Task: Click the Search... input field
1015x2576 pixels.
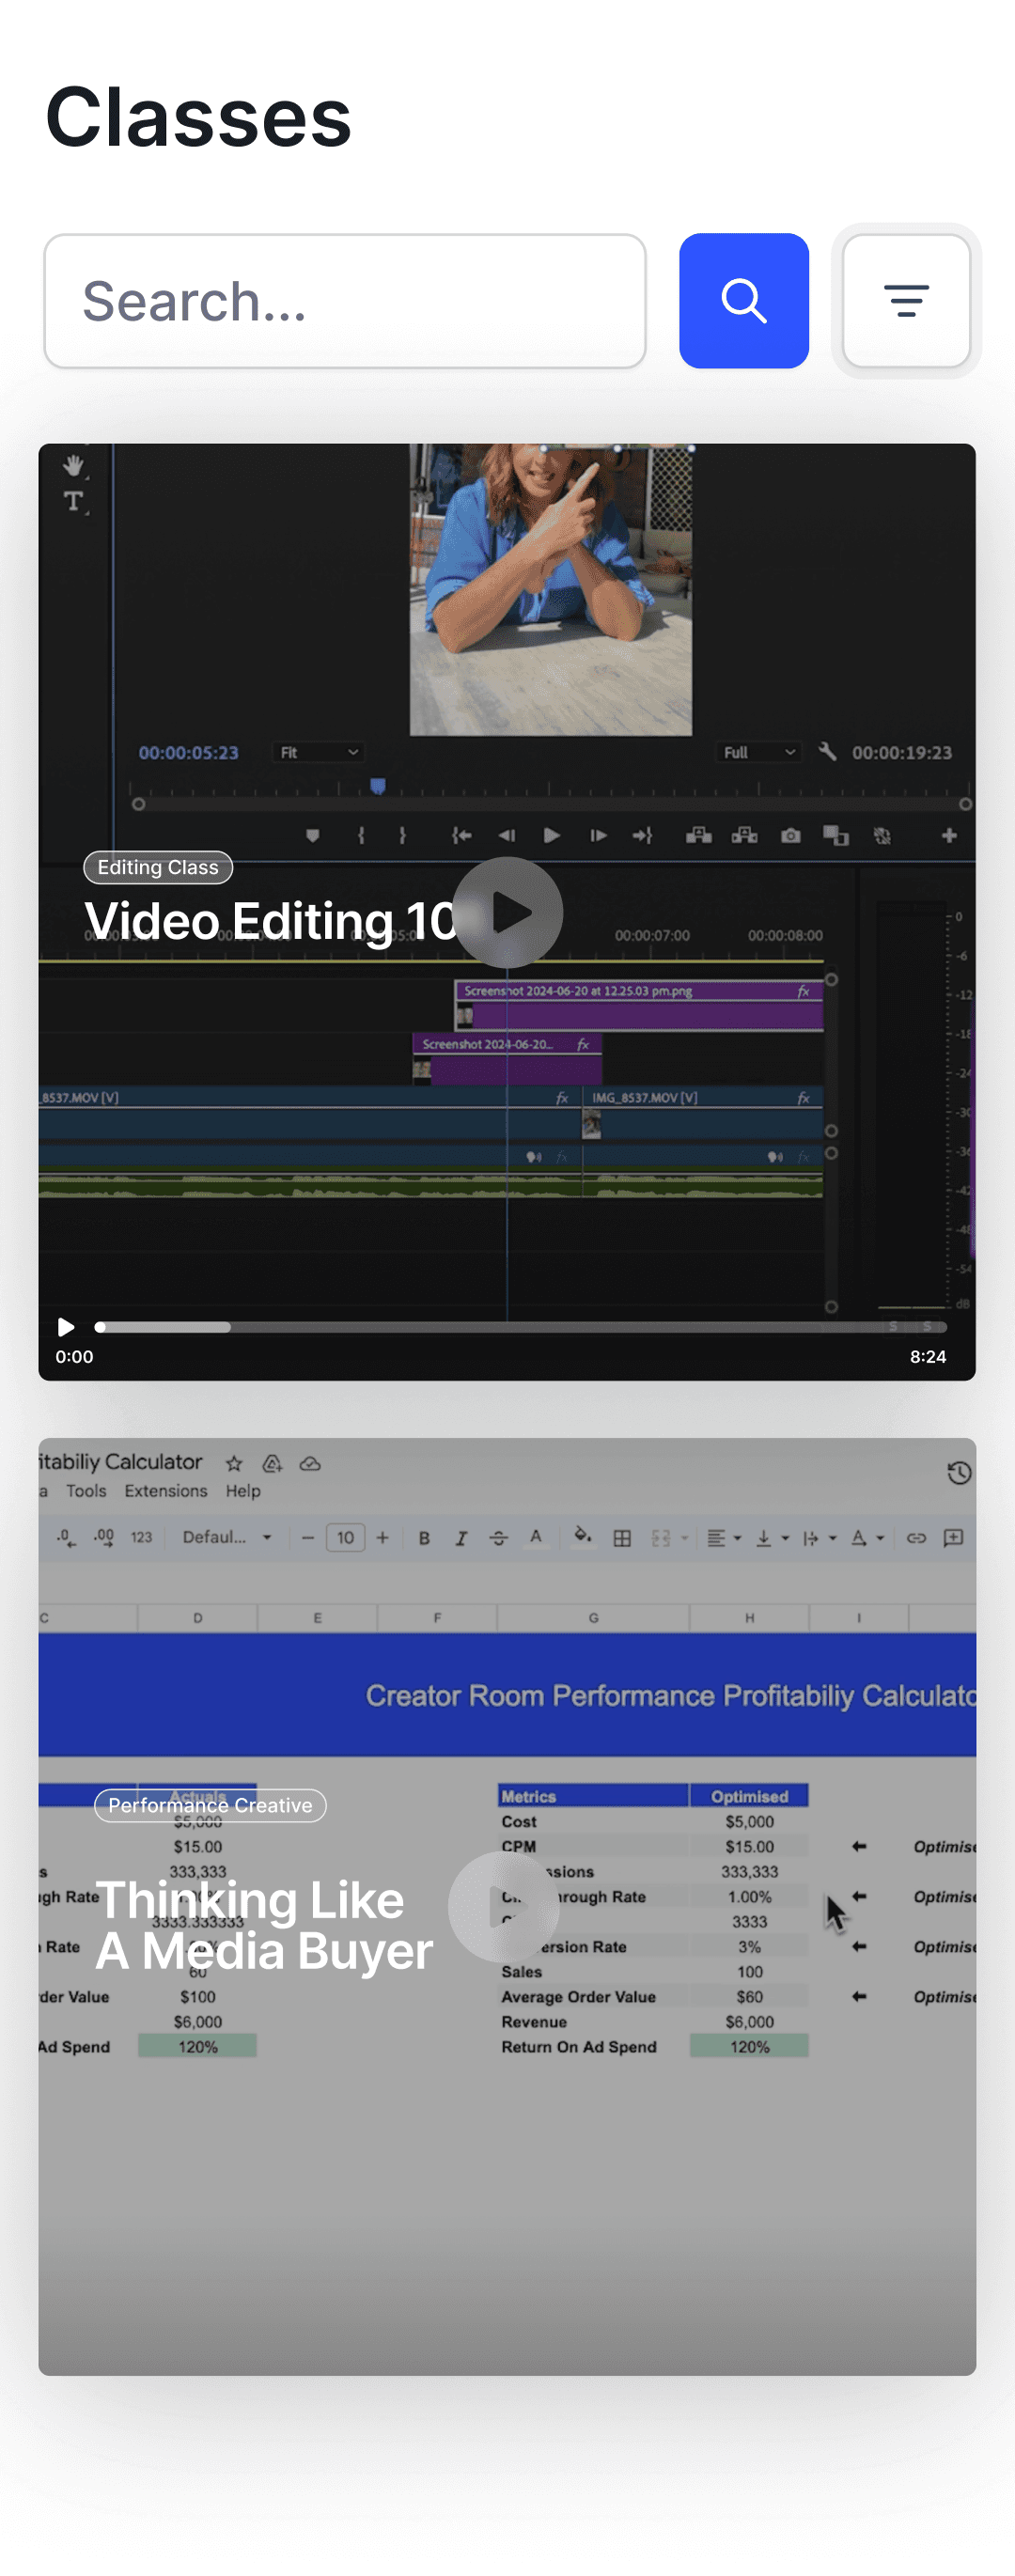Action: pyautogui.click(x=345, y=301)
